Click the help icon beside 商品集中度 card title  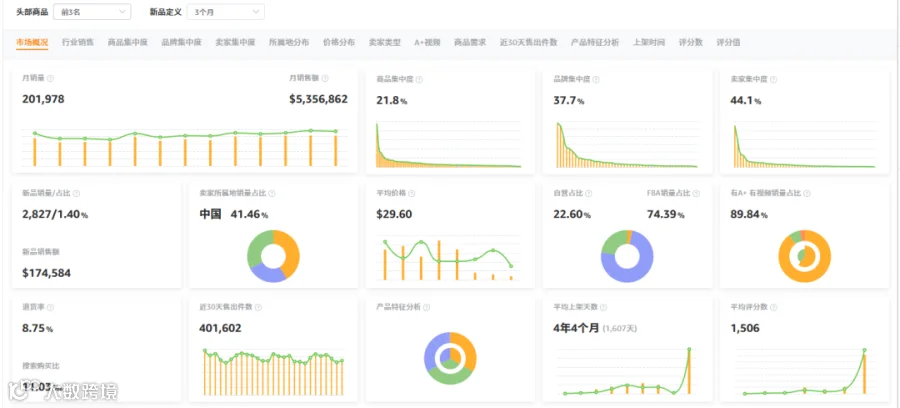point(419,80)
